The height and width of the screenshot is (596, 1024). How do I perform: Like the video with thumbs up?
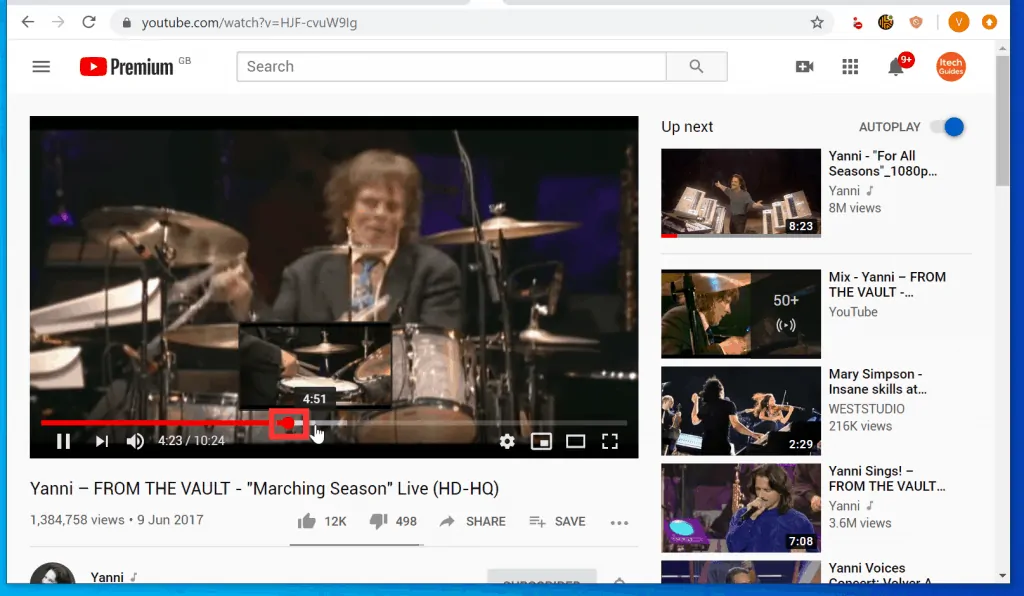(307, 521)
